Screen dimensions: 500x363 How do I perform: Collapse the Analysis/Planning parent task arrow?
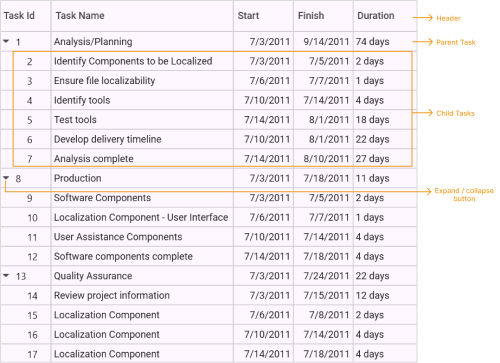(6, 41)
